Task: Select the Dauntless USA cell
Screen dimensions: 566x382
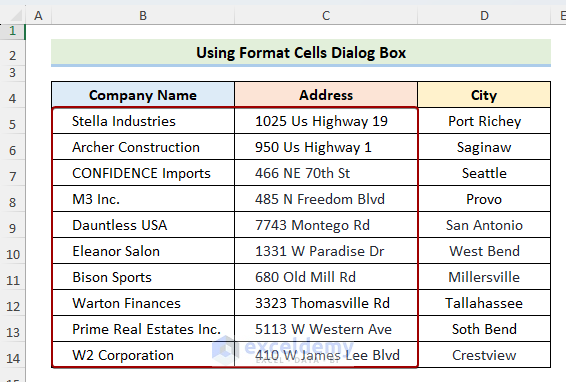Action: click(x=143, y=225)
